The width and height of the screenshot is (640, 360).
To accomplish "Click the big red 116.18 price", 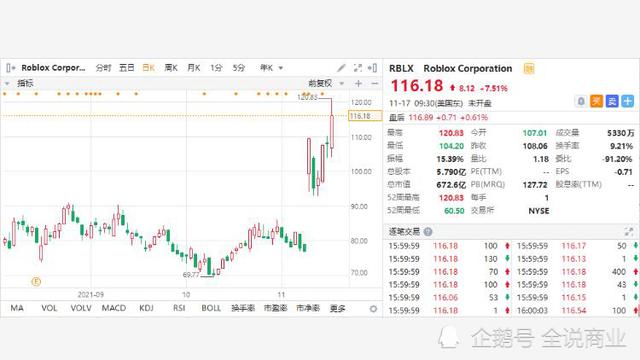I will 417,86.
